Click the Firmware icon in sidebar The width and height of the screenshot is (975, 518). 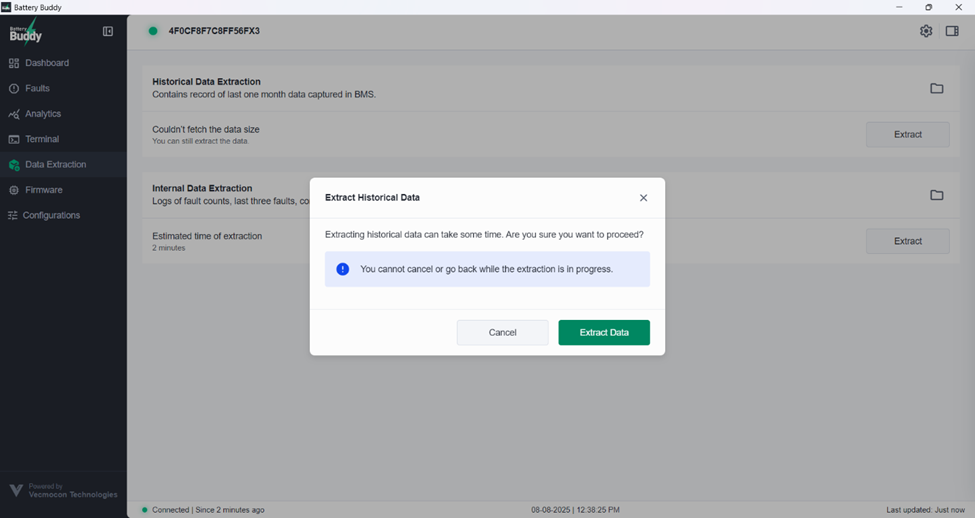pyautogui.click(x=14, y=190)
